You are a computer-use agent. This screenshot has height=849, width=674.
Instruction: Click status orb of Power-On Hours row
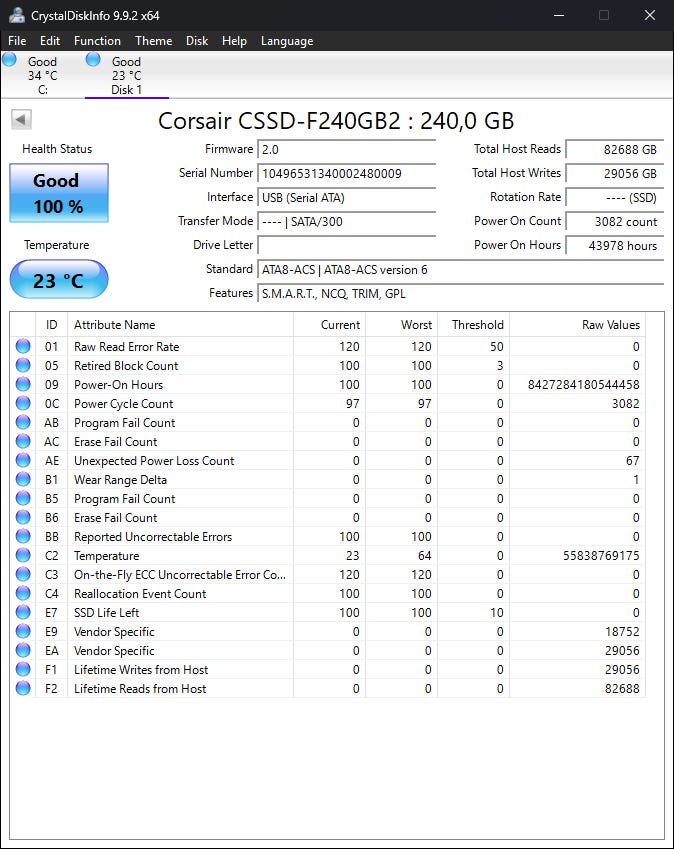coord(23,384)
